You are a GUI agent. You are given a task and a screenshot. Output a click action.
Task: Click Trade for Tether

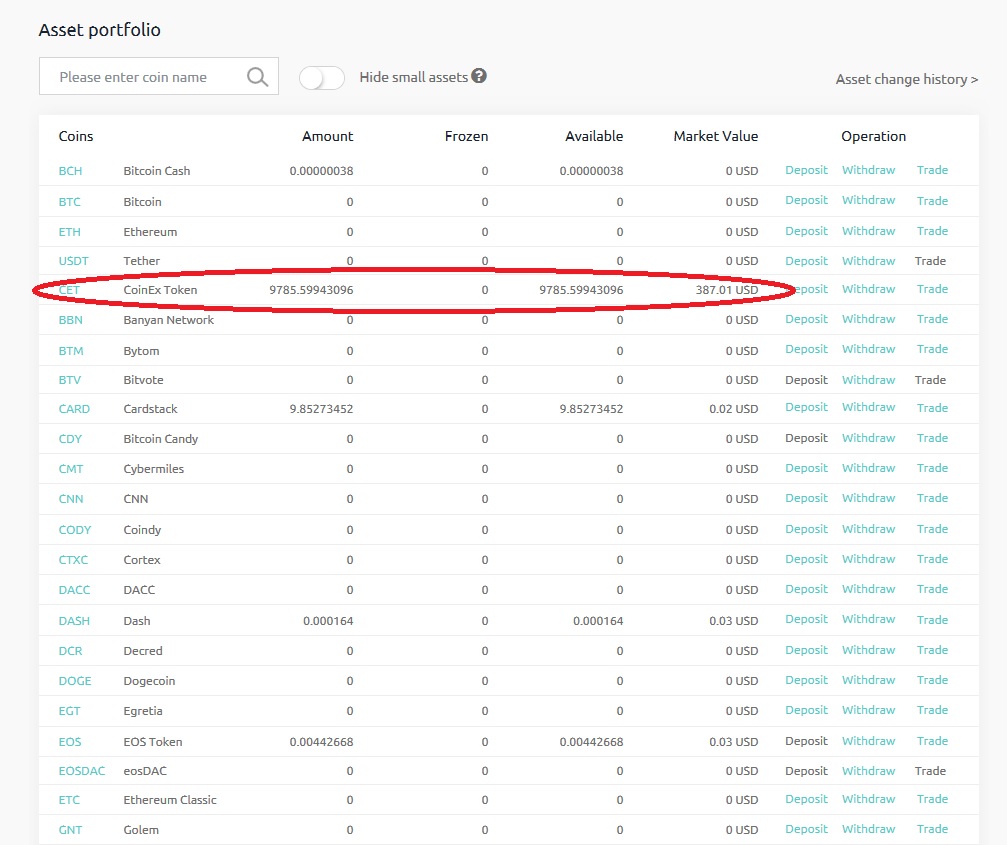coord(930,261)
